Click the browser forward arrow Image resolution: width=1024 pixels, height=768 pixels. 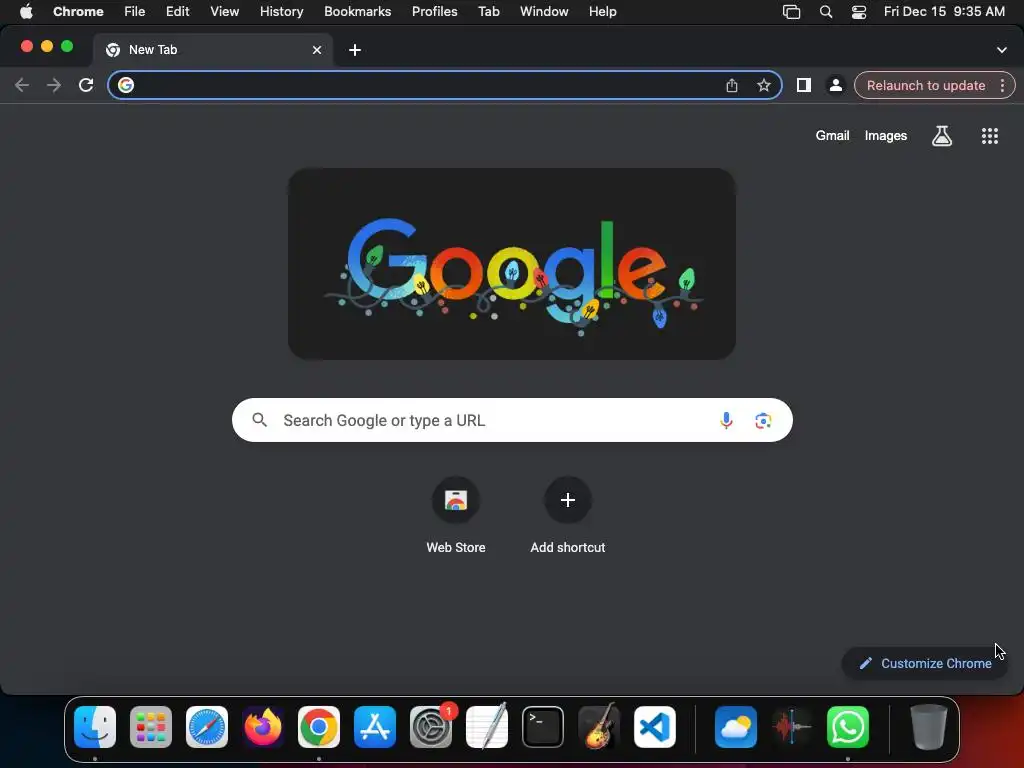54,86
